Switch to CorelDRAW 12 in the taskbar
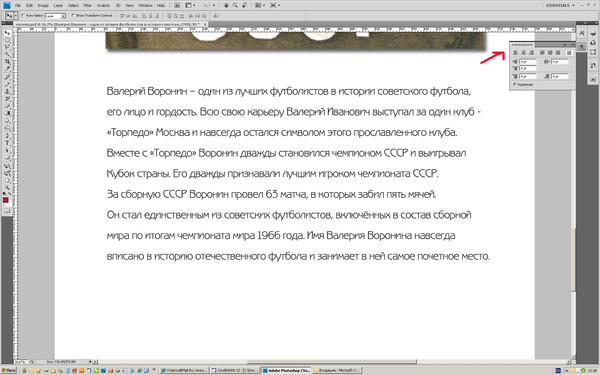 [235, 370]
